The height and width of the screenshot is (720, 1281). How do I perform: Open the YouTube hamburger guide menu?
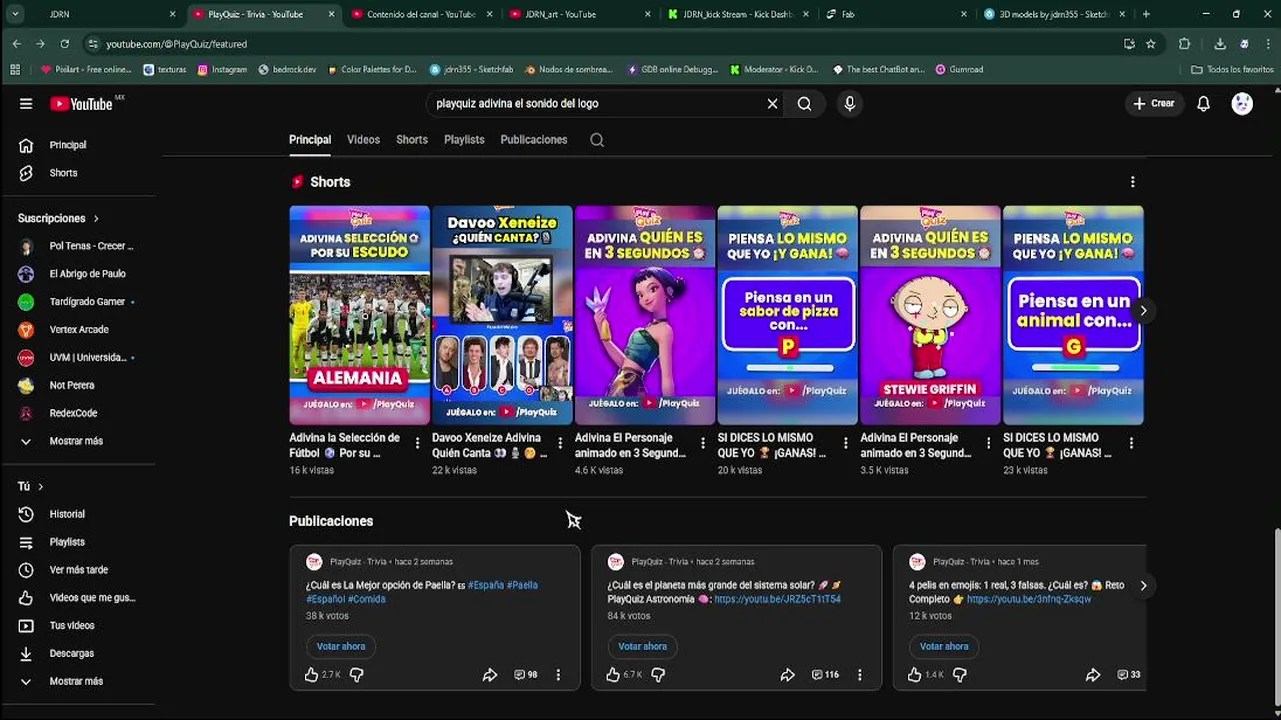pos(26,104)
